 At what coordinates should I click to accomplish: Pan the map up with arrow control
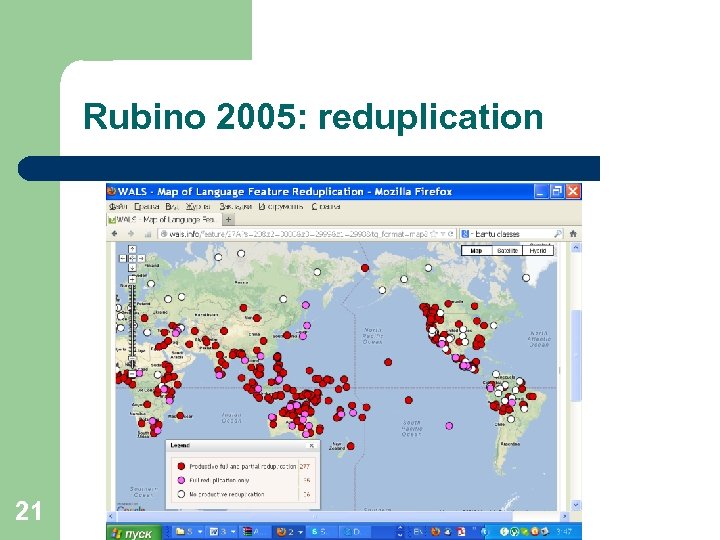tap(132, 249)
